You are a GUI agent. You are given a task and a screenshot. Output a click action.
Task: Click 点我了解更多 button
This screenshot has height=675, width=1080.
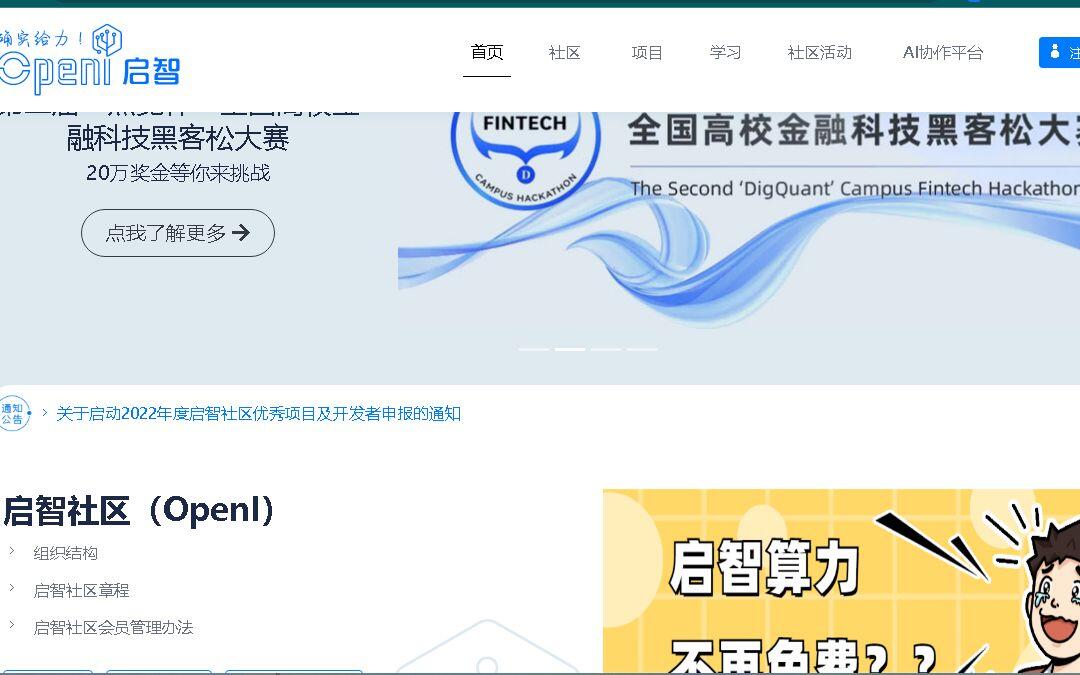point(178,233)
